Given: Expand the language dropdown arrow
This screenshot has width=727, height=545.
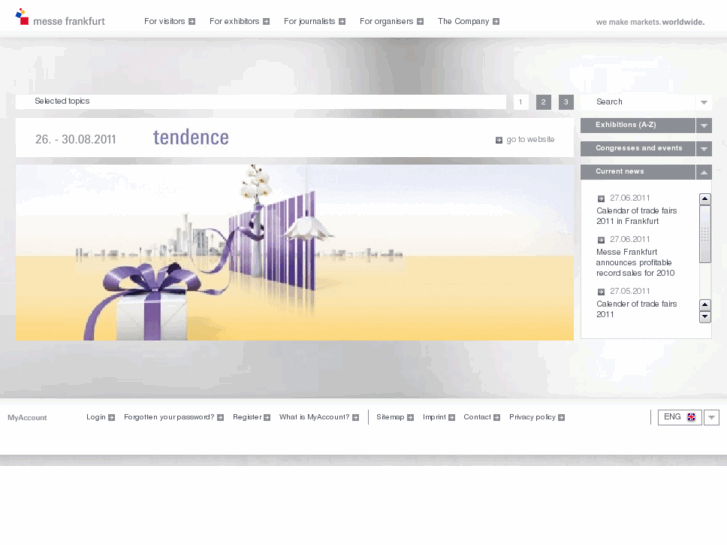Looking at the screenshot, I should tap(712, 417).
